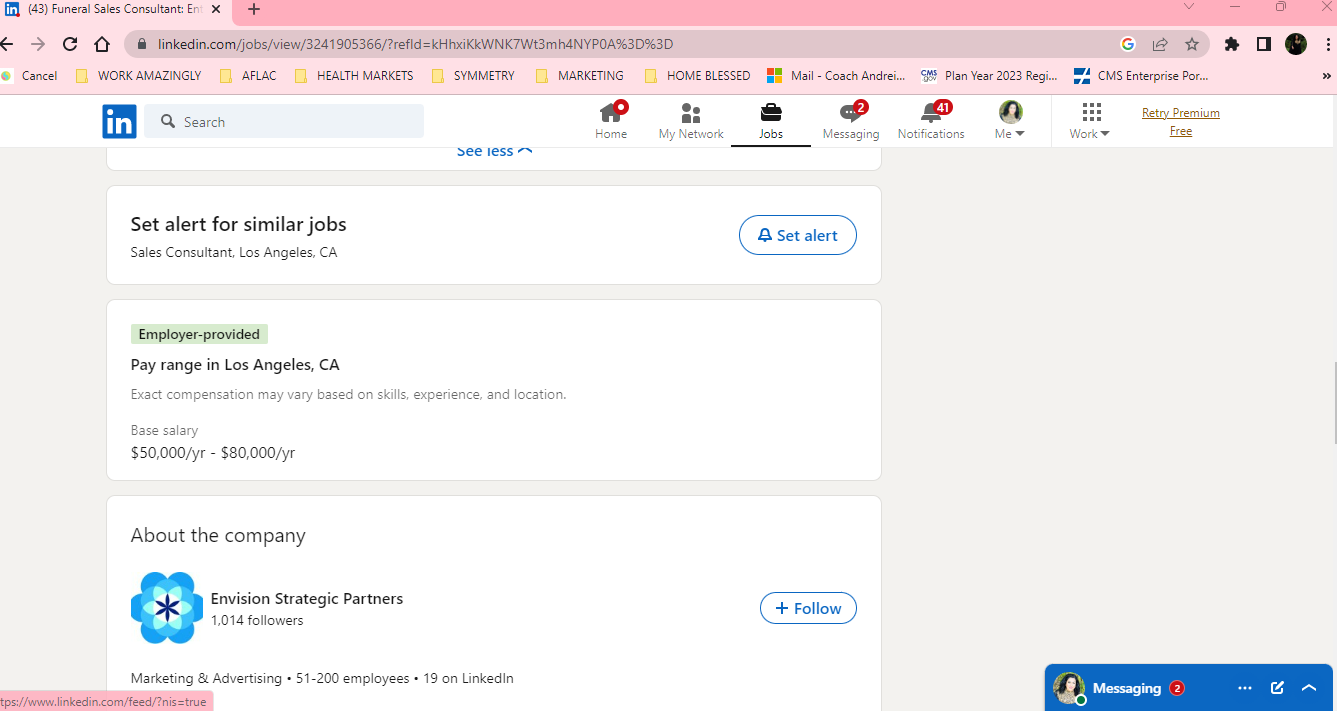Screen dimensions: 1337x711
Task: Open Messaging from the top nav
Action: 851,121
